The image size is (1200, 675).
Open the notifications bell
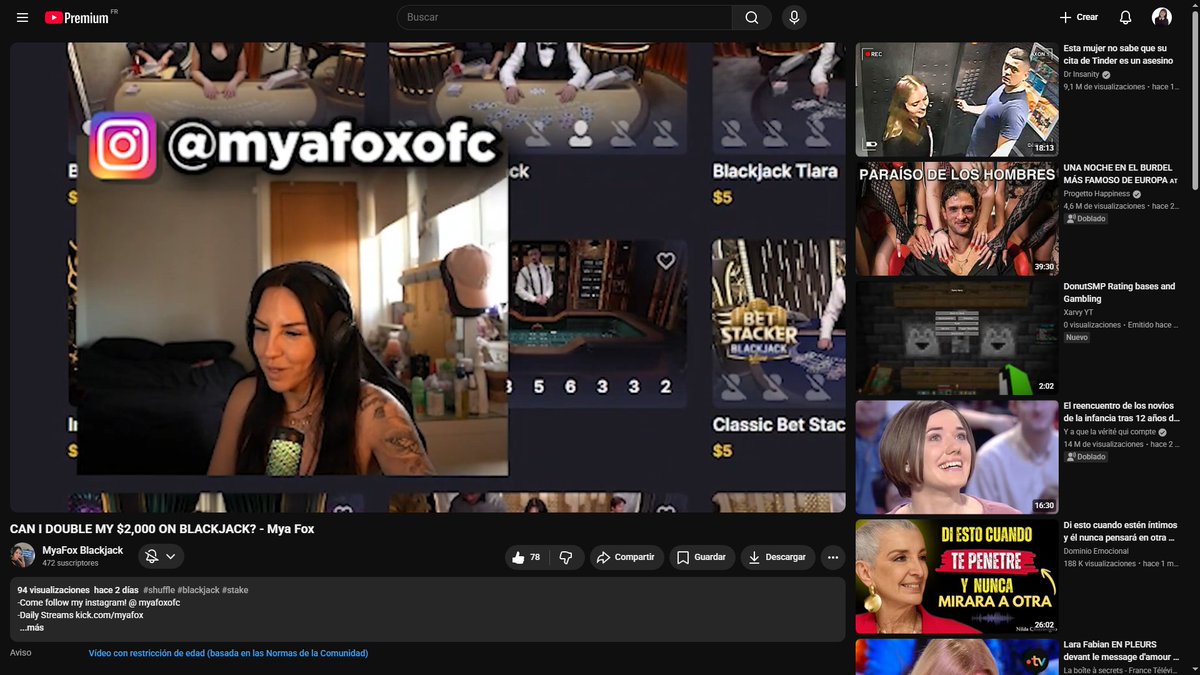tap(1126, 17)
